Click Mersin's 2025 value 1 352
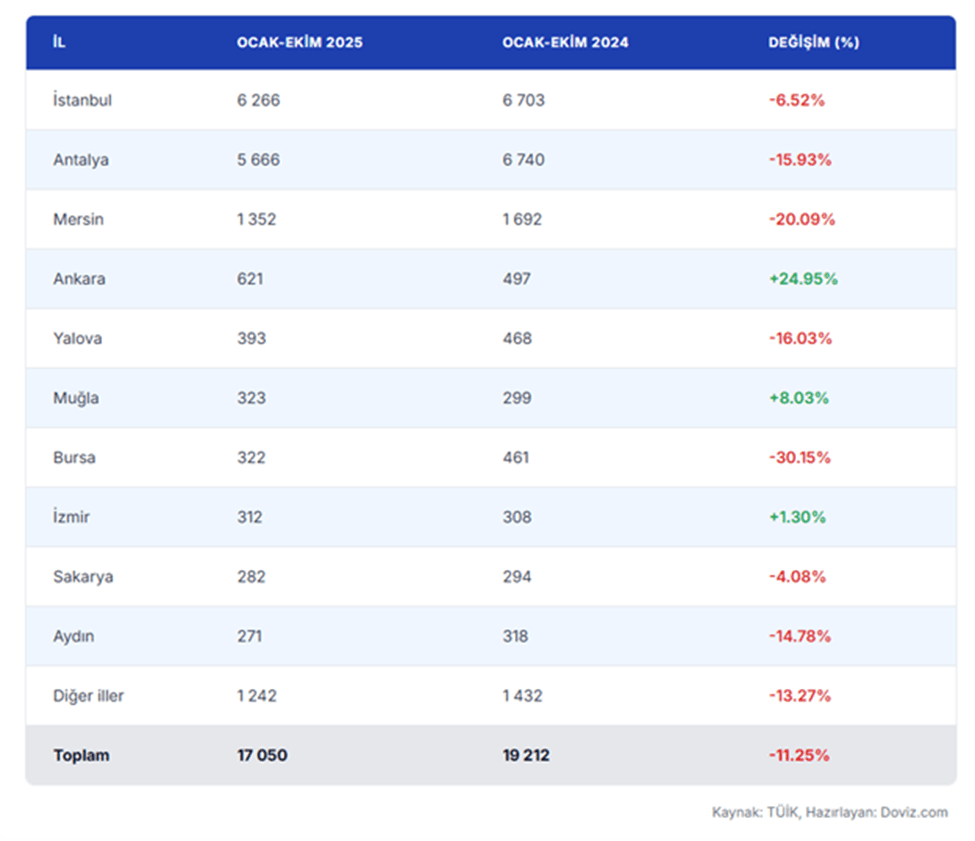The height and width of the screenshot is (841, 975). 256,219
